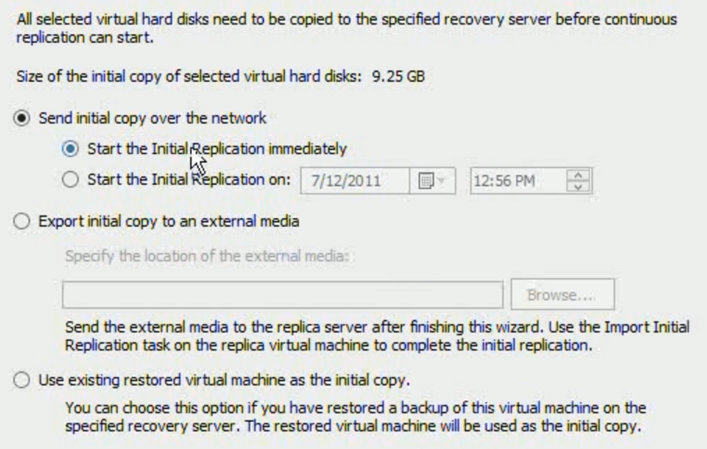The width and height of the screenshot is (707, 449).
Task: Select Export initial copy to external media
Action: 22,221
